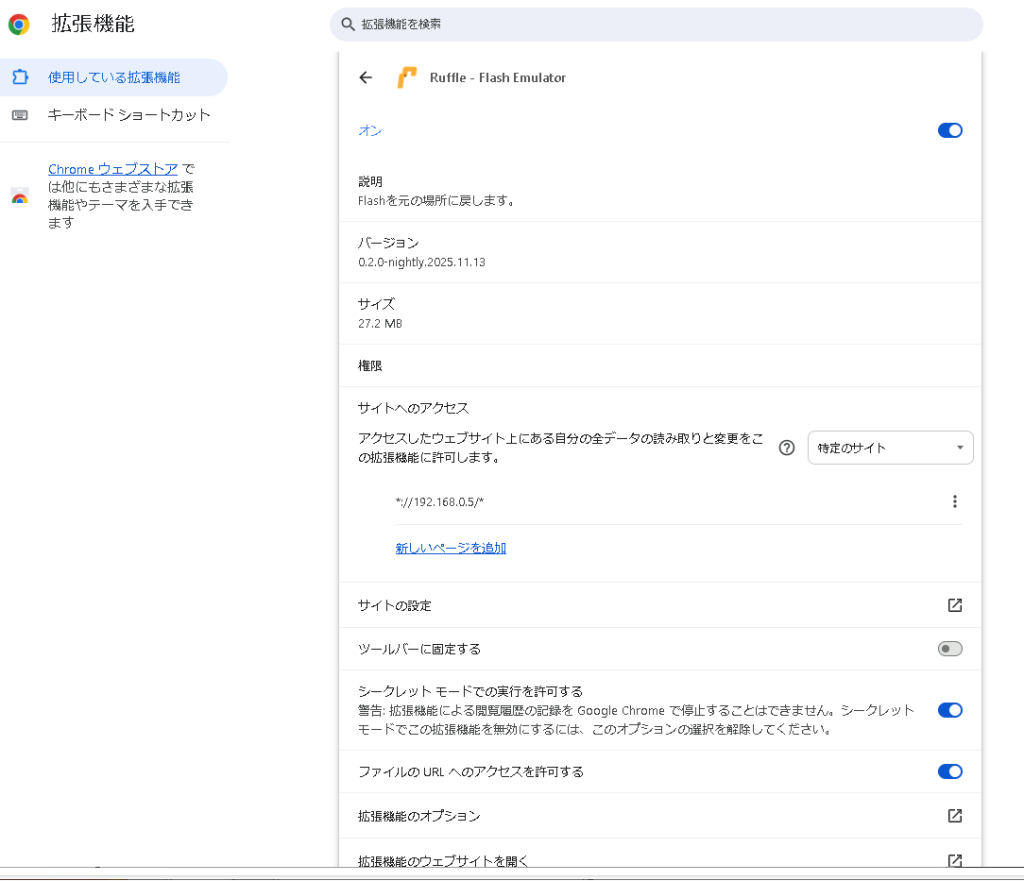Open キーボード ショートカット in sidebar
The image size is (1024, 881).
129,115
